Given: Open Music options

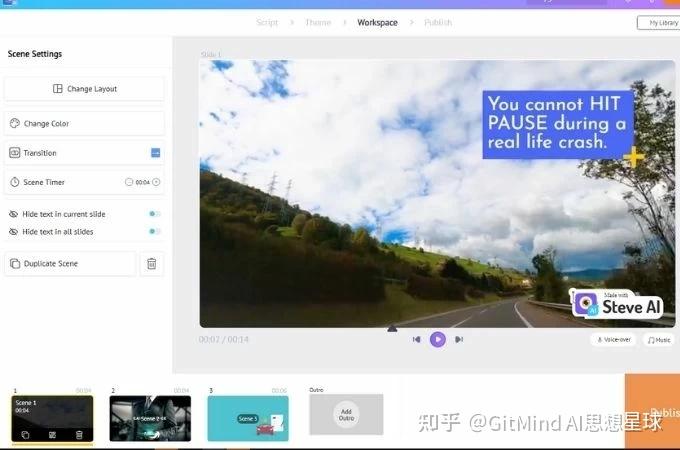Looking at the screenshot, I should pyautogui.click(x=659, y=340).
